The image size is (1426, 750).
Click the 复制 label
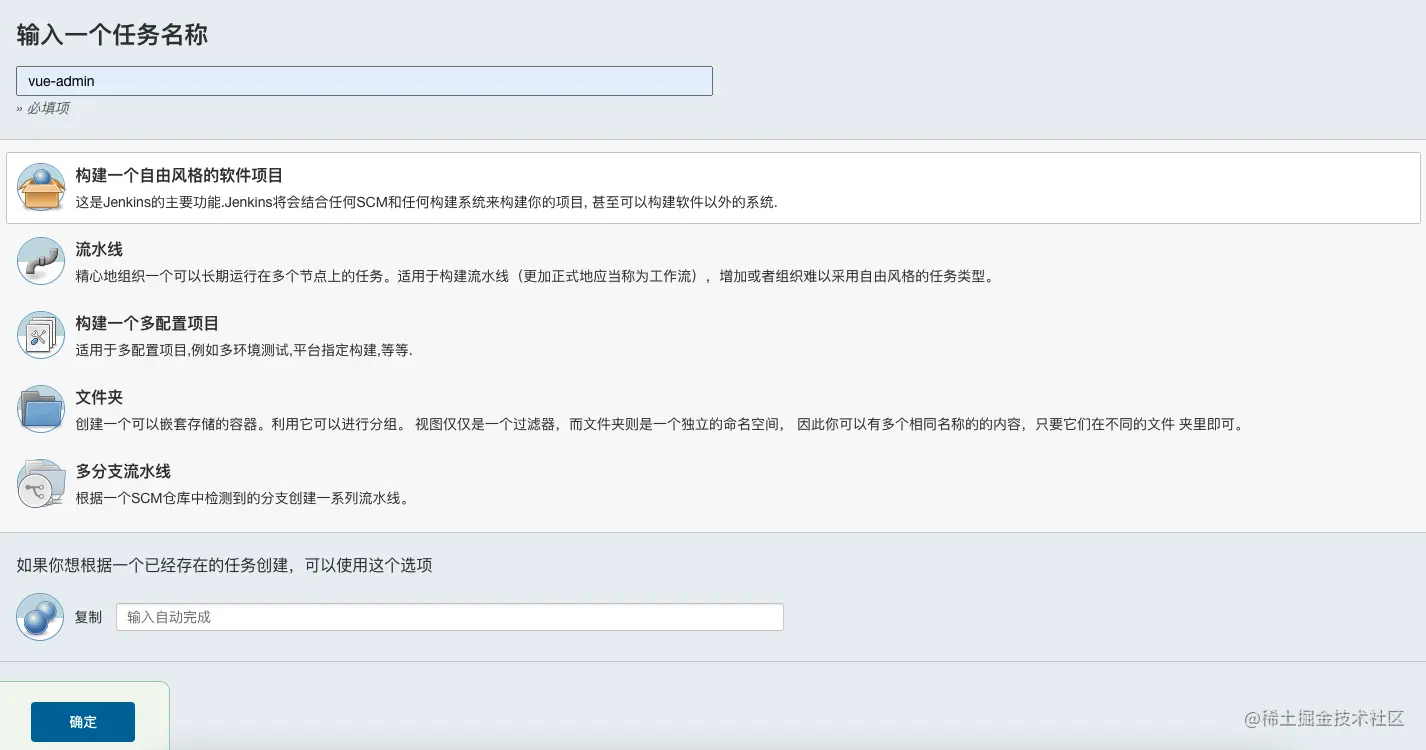coord(88,617)
